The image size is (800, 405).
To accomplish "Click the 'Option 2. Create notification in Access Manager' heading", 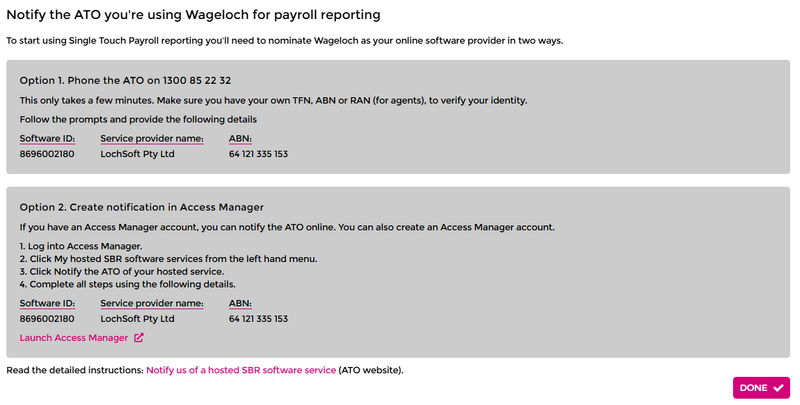I will coord(141,207).
